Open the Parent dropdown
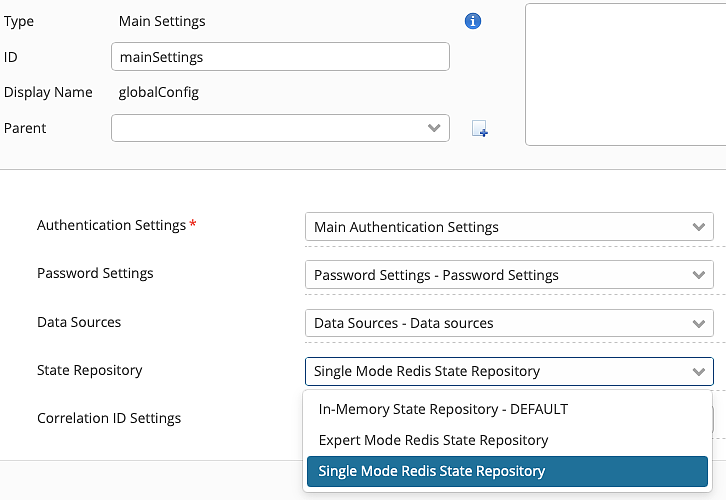The image size is (726, 500). click(280, 128)
